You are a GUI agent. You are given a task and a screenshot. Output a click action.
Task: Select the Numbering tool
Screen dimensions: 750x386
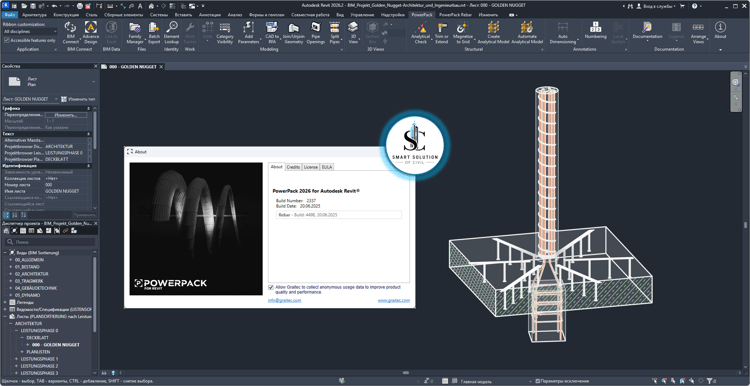(595, 30)
